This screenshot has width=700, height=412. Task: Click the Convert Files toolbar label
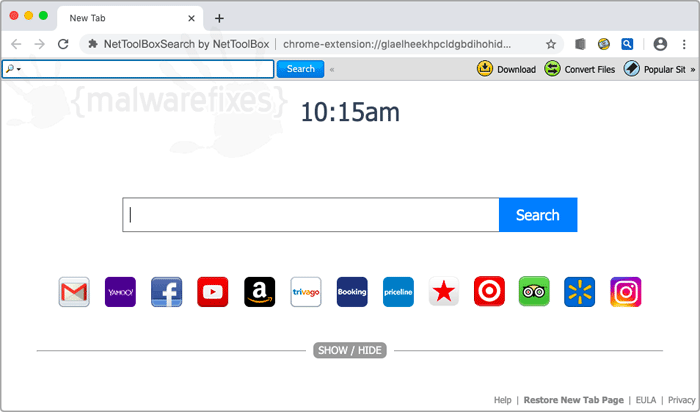coord(590,70)
